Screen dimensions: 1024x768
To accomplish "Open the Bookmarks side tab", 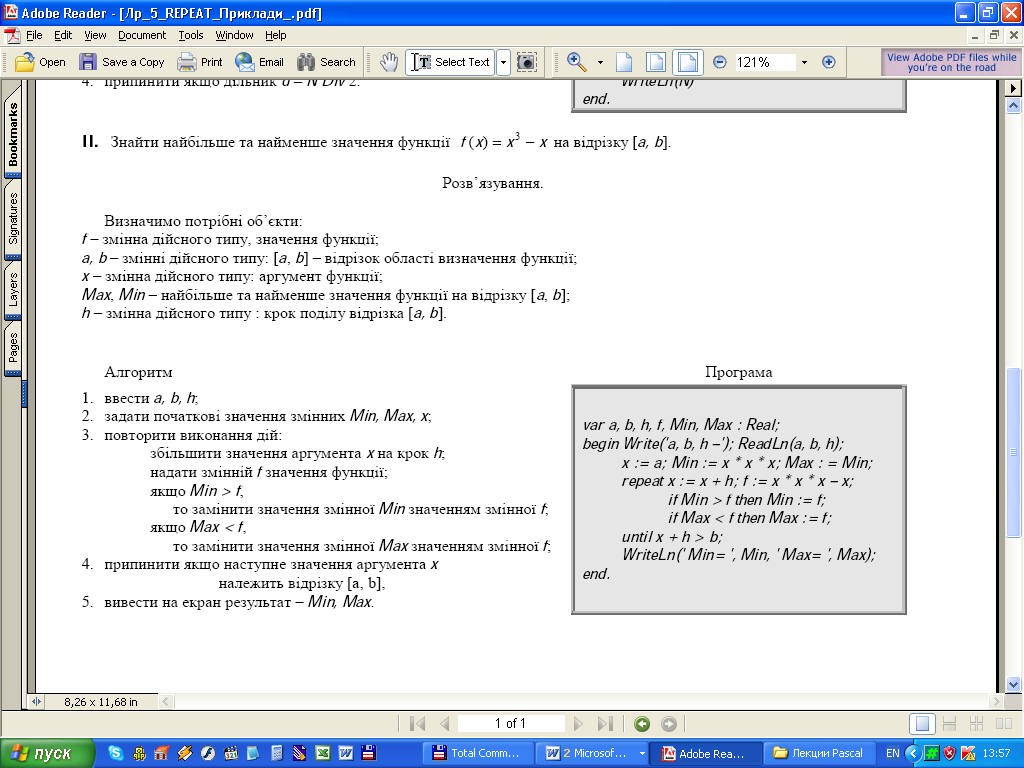I will pyautogui.click(x=13, y=133).
